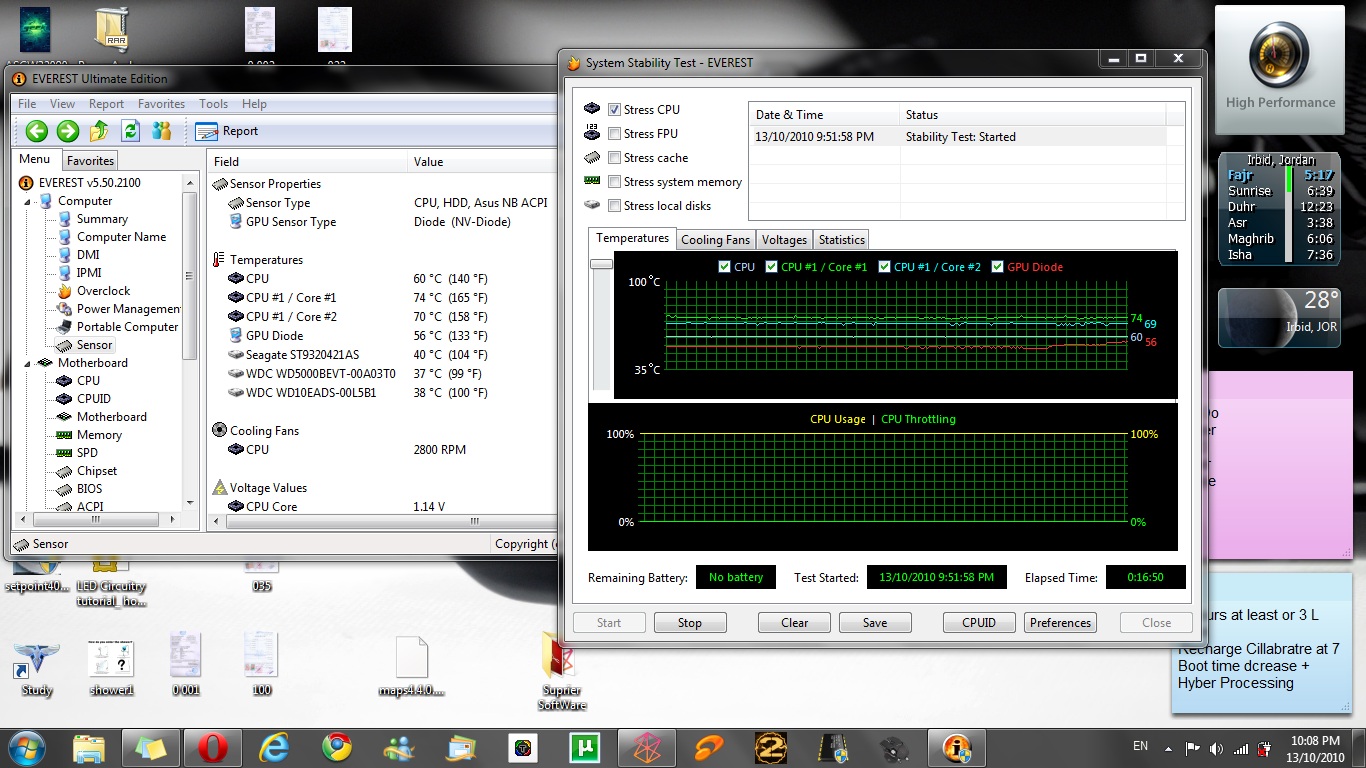Image resolution: width=1366 pixels, height=768 pixels.
Task: Click the Google Chrome taskbar icon
Action: [x=336, y=748]
